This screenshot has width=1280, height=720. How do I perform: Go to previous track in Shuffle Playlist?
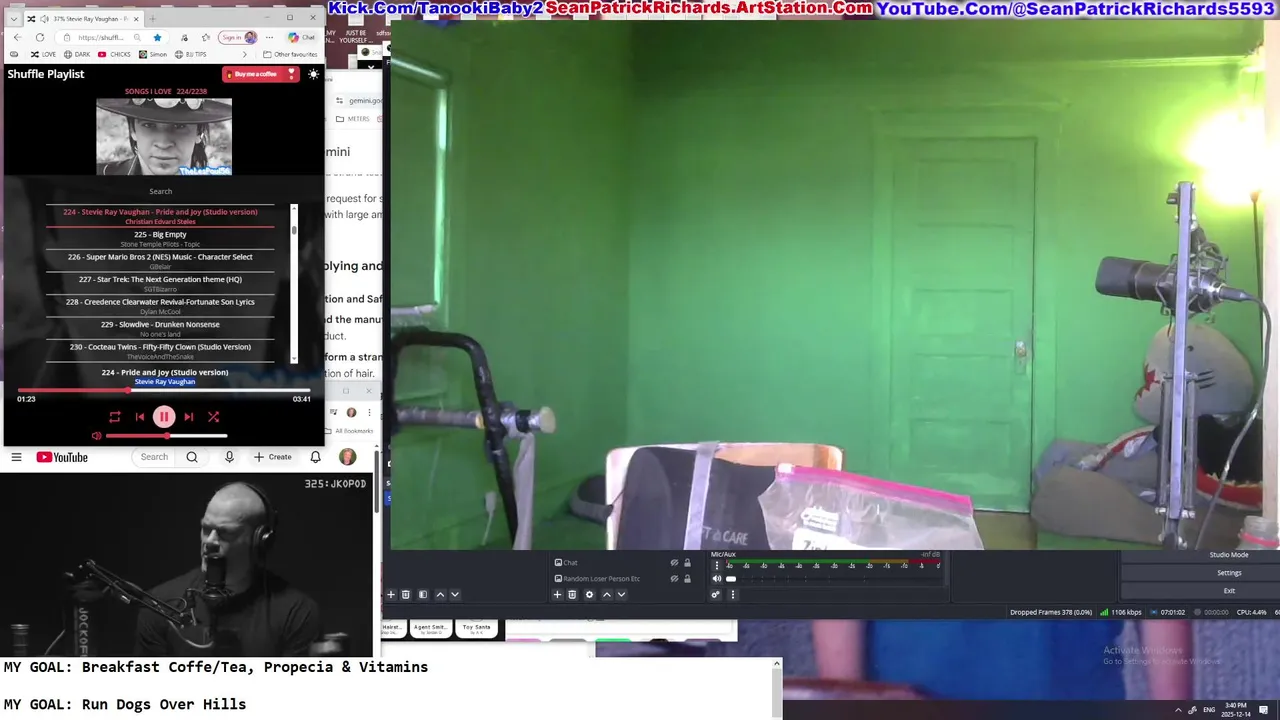click(140, 417)
